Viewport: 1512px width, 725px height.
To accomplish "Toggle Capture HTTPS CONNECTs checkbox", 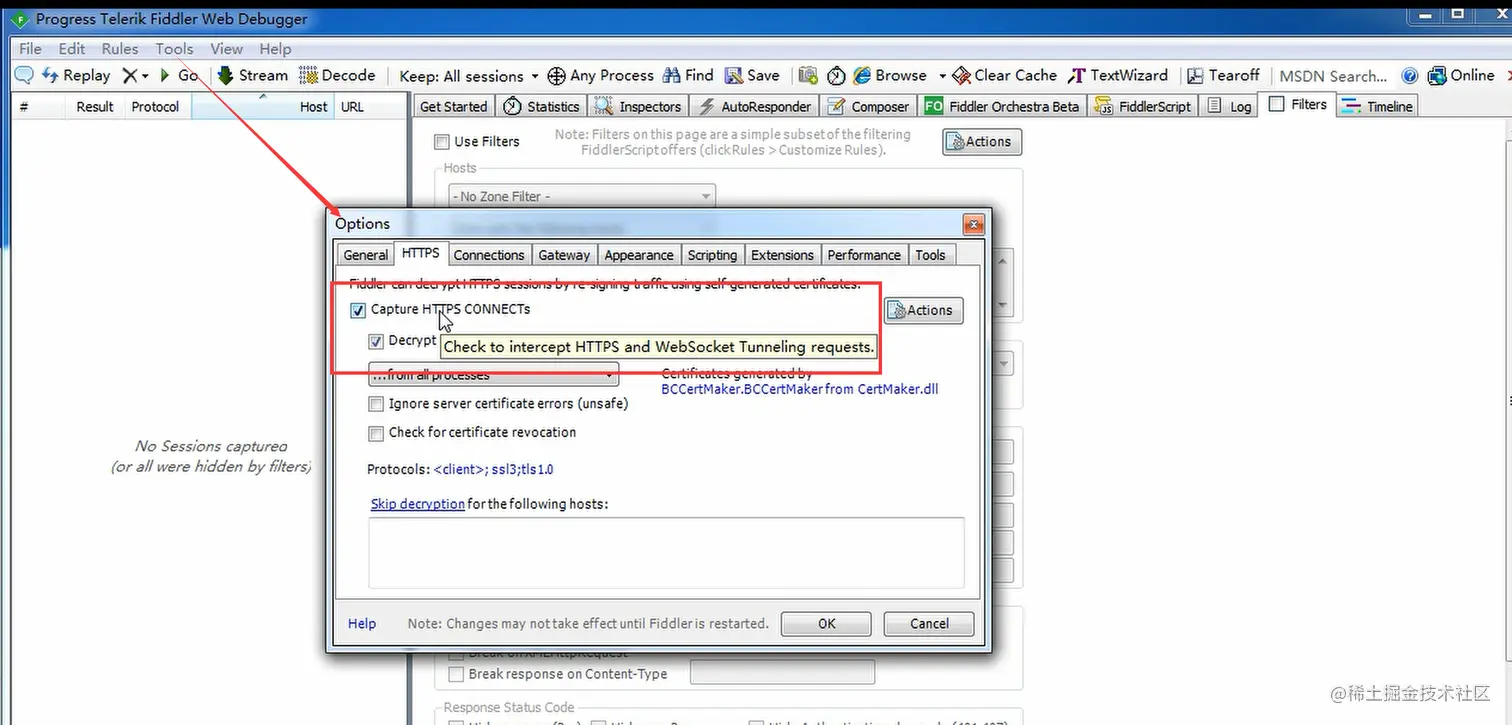I will coord(358,310).
